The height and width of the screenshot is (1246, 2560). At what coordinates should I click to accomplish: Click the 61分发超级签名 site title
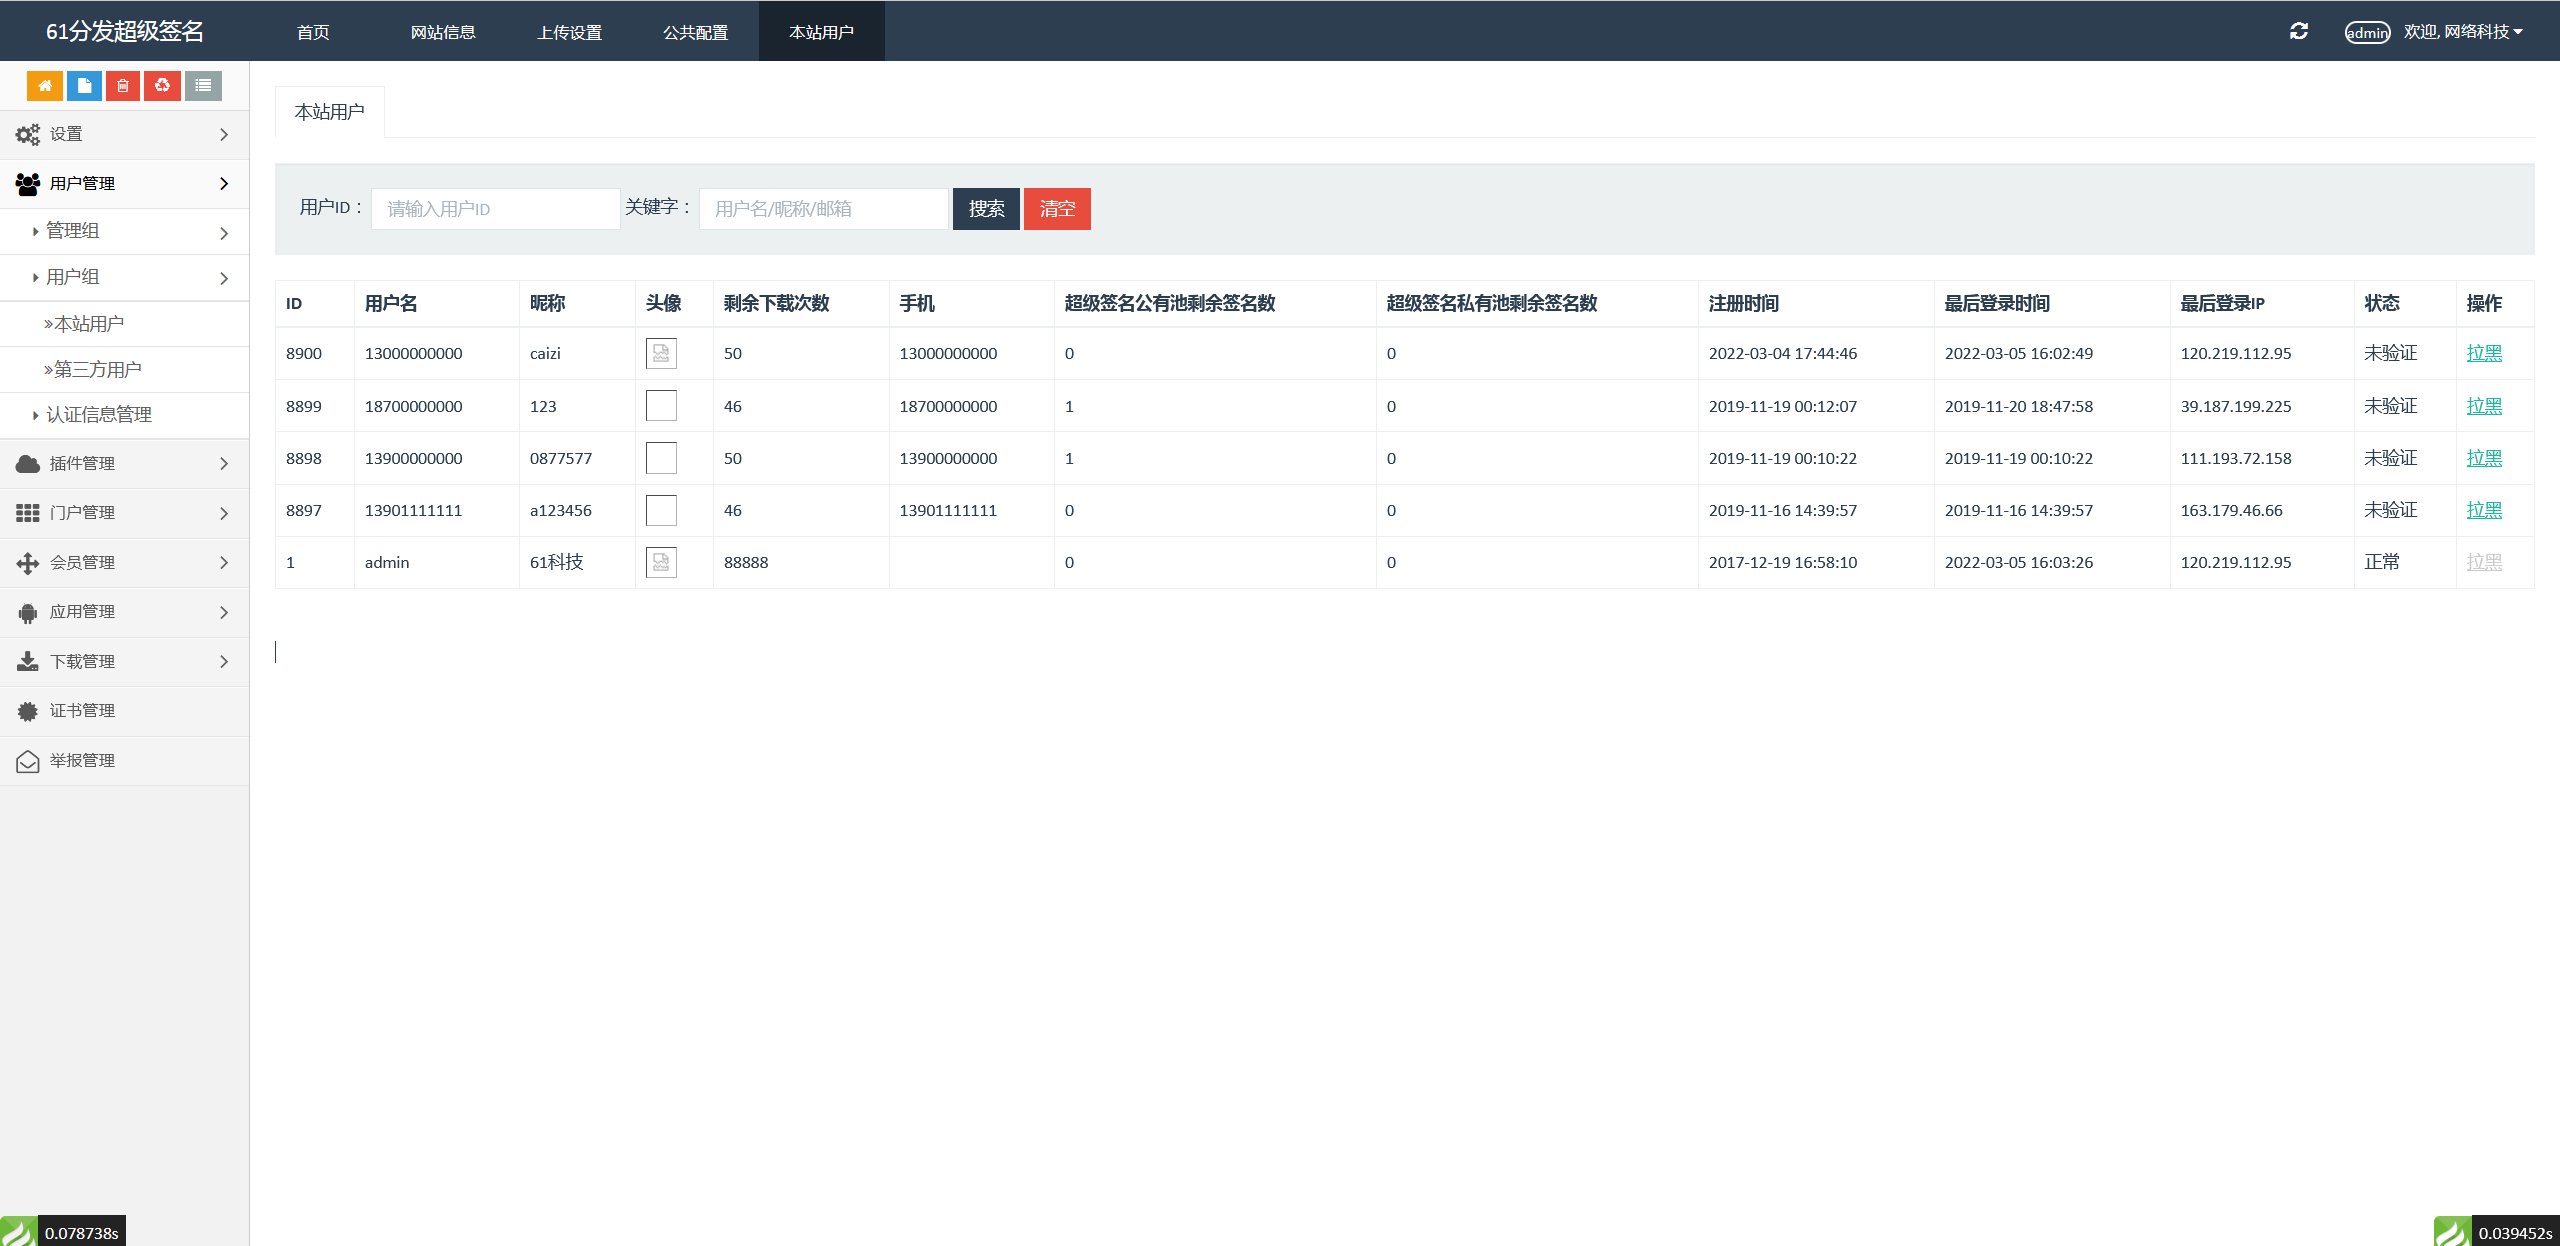coord(125,31)
